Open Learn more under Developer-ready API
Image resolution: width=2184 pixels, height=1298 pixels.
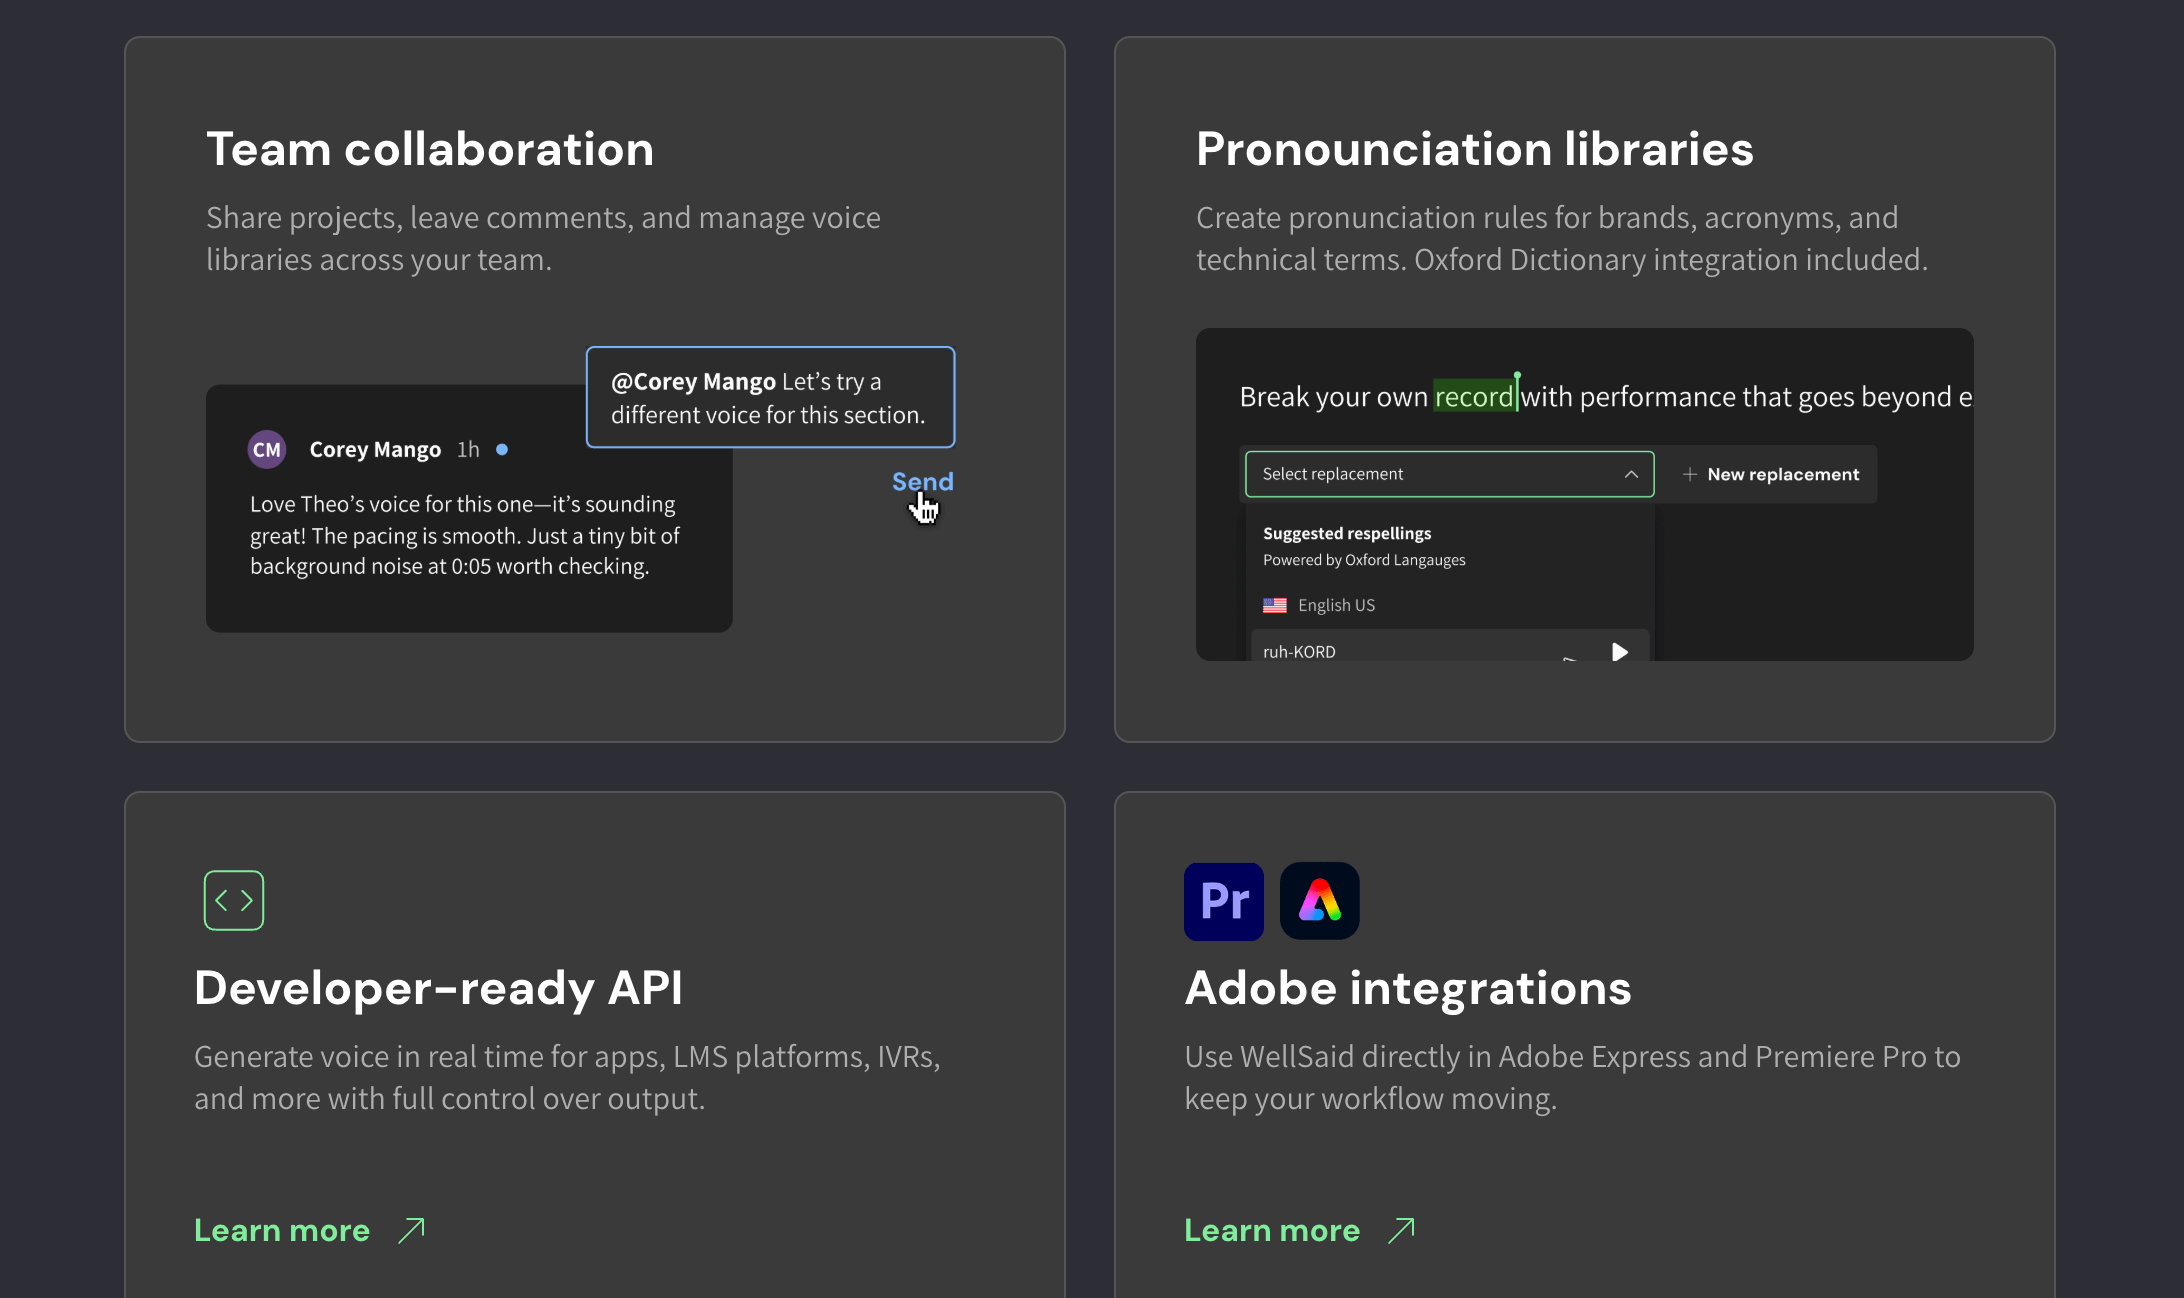pyautogui.click(x=282, y=1230)
